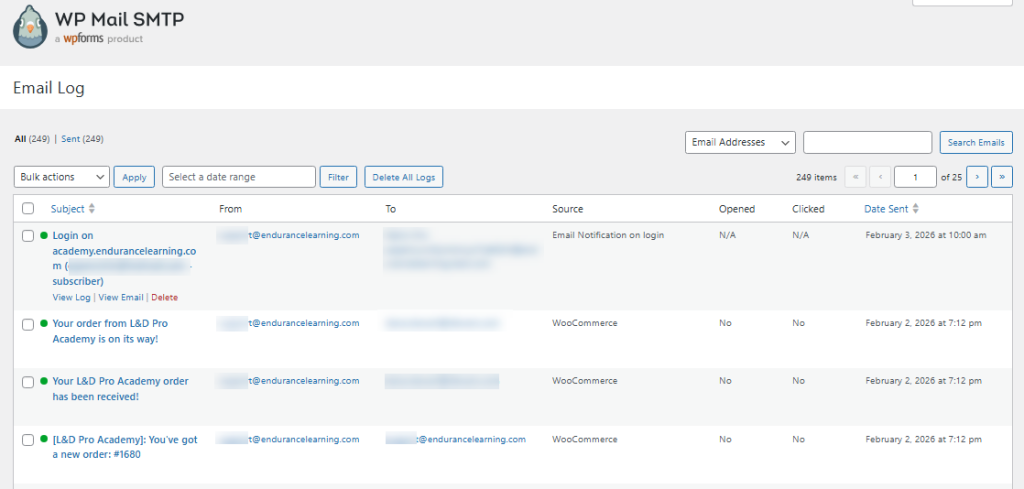Click green status dot for 'has been received' email
The image size is (1024, 489).
[44, 381]
